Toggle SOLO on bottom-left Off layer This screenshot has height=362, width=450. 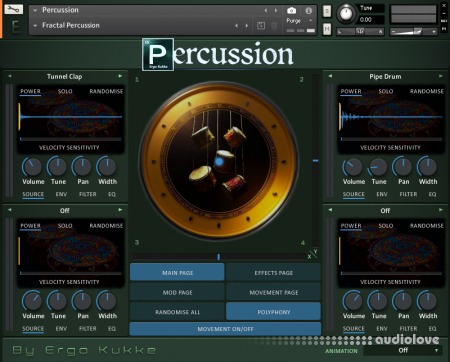click(x=65, y=226)
